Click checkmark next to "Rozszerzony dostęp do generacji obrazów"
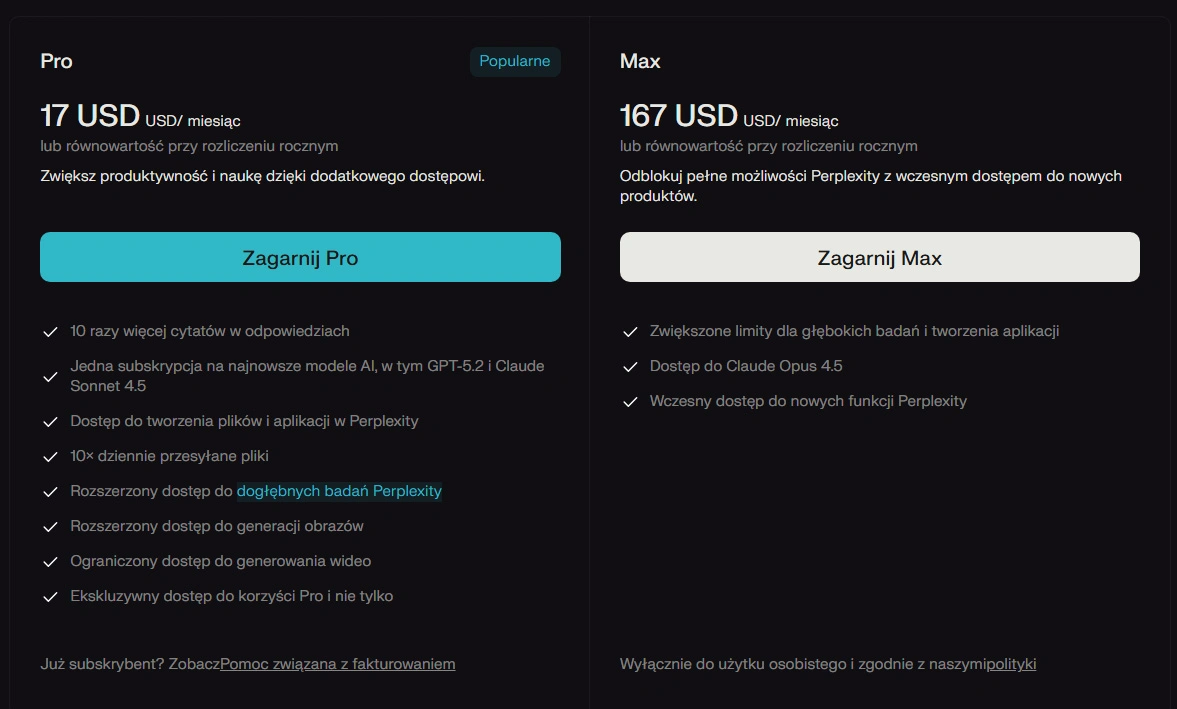The width and height of the screenshot is (1177, 709). pyautogui.click(x=50, y=526)
